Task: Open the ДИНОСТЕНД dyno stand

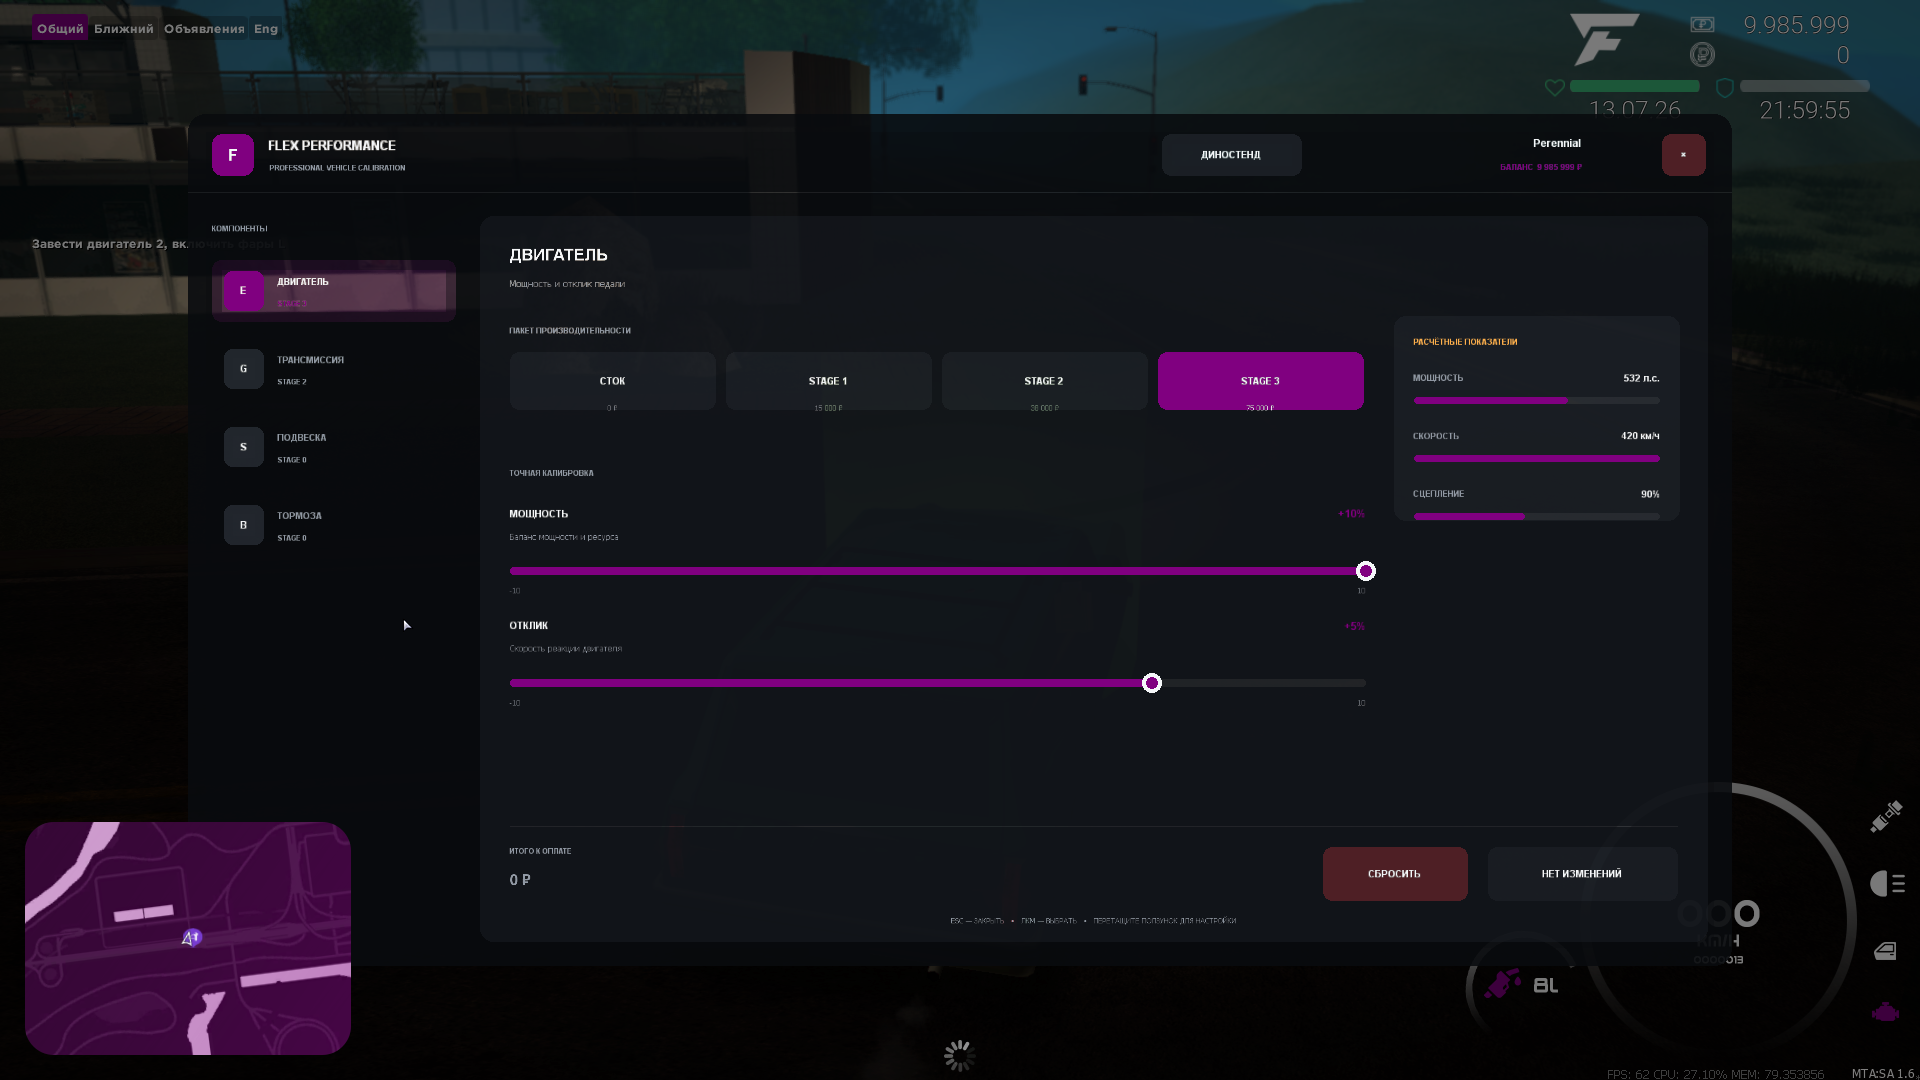Action: (1231, 155)
